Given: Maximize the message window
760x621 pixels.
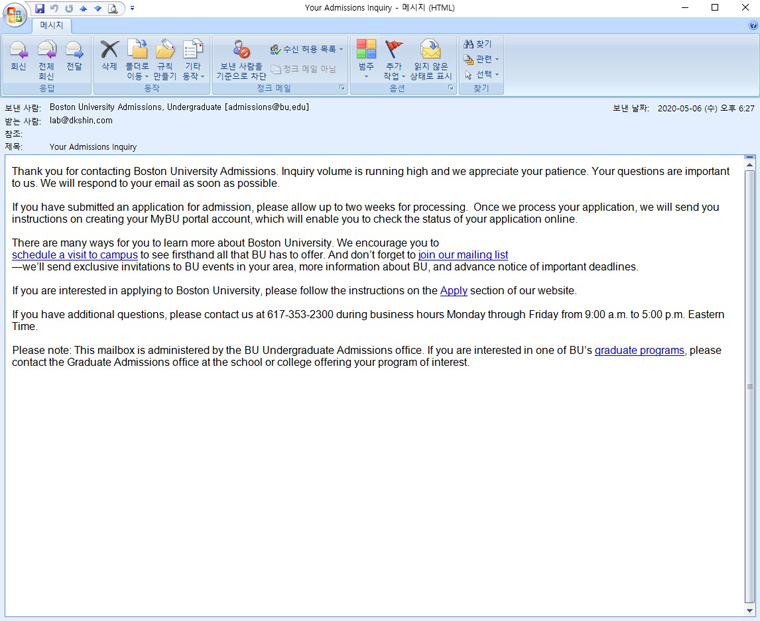Looking at the screenshot, I should pyautogui.click(x=715, y=8).
